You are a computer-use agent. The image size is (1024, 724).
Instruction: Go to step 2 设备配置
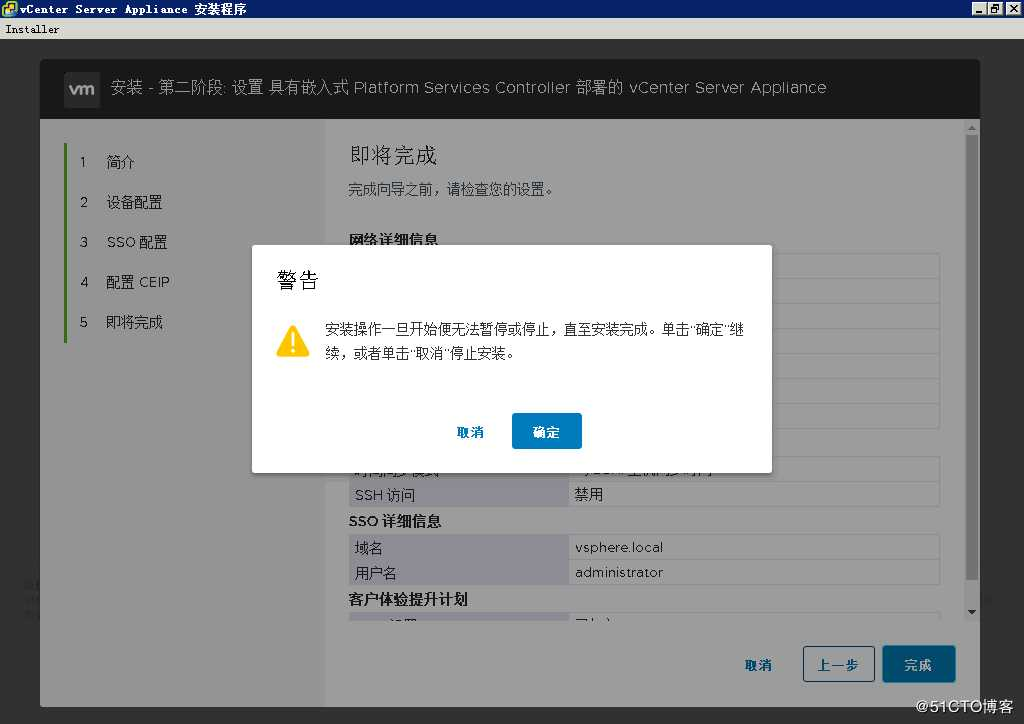click(135, 202)
